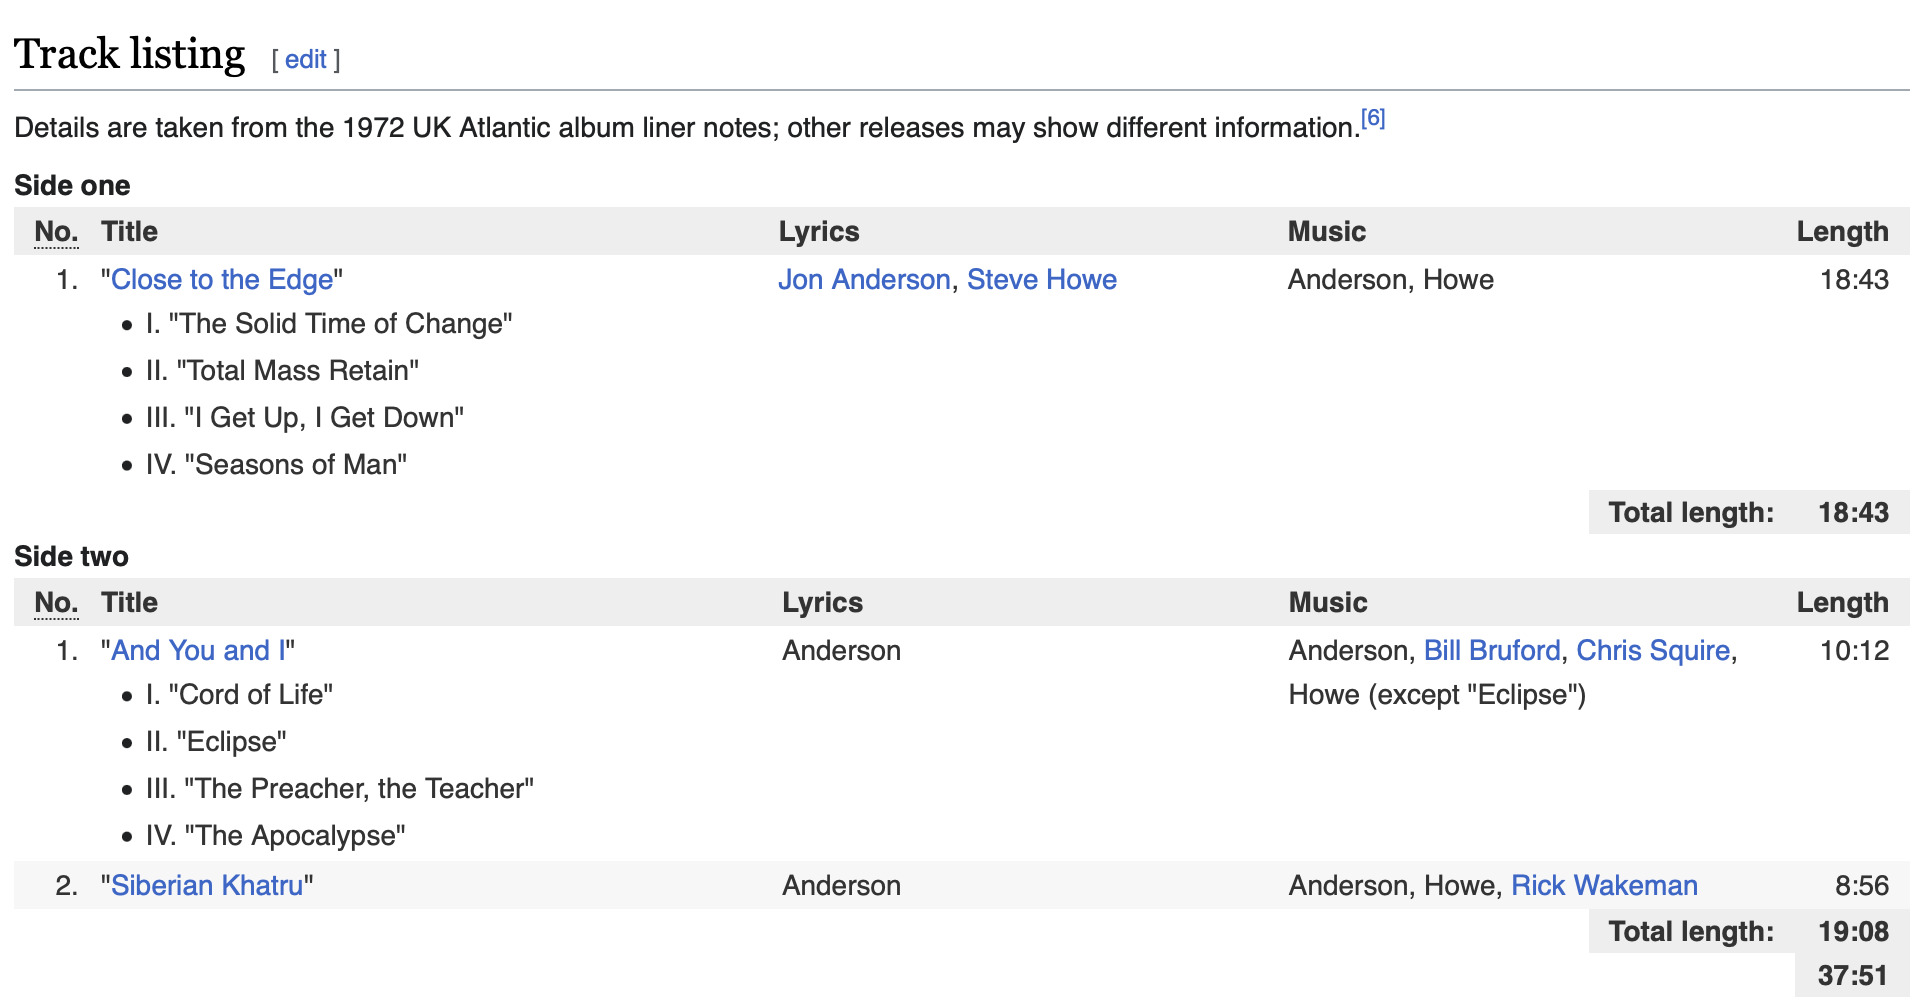Click the No. abbreviation in Side two header
1920x1008 pixels.
coord(56,603)
